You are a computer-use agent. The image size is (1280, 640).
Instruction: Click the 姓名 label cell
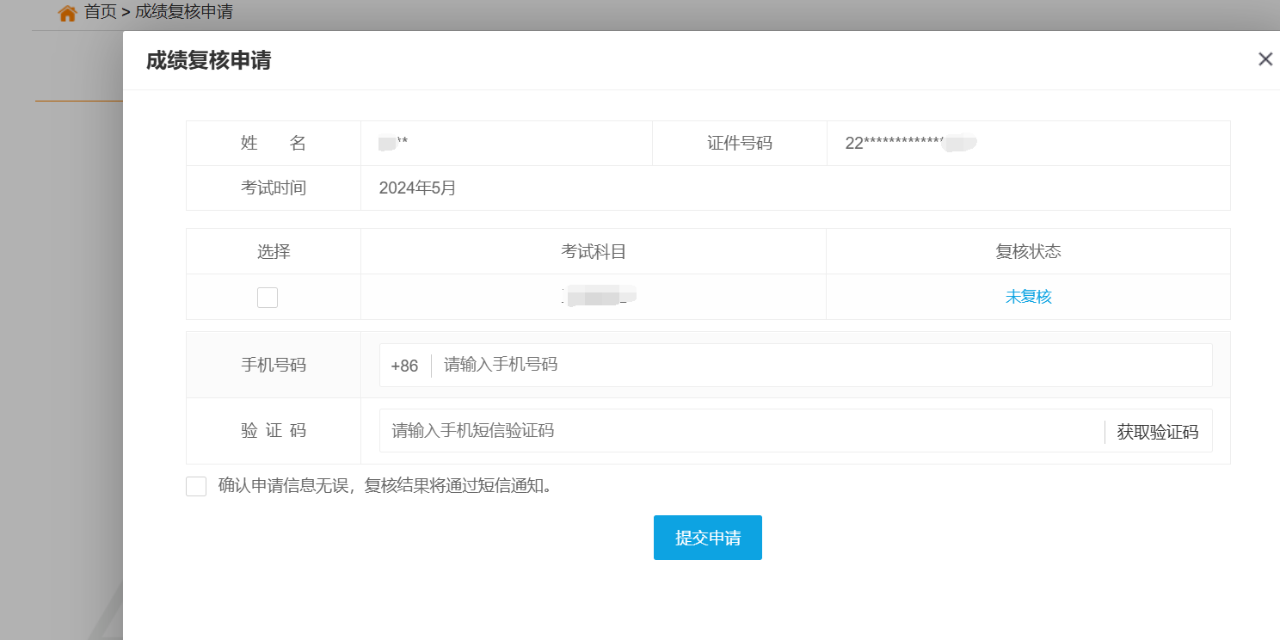(273, 143)
